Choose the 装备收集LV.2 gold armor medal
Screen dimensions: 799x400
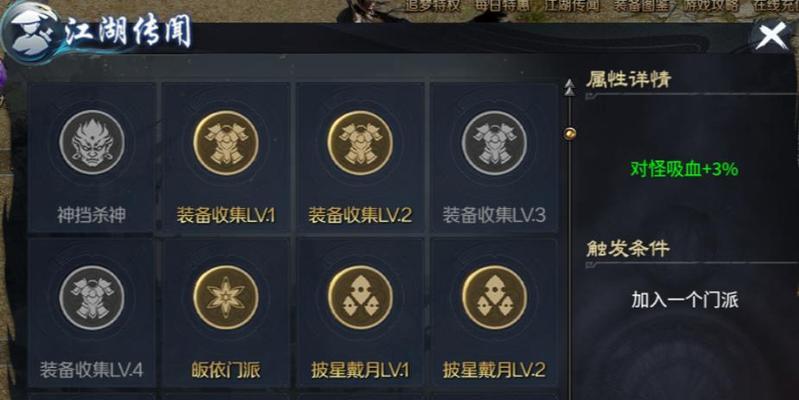360,143
